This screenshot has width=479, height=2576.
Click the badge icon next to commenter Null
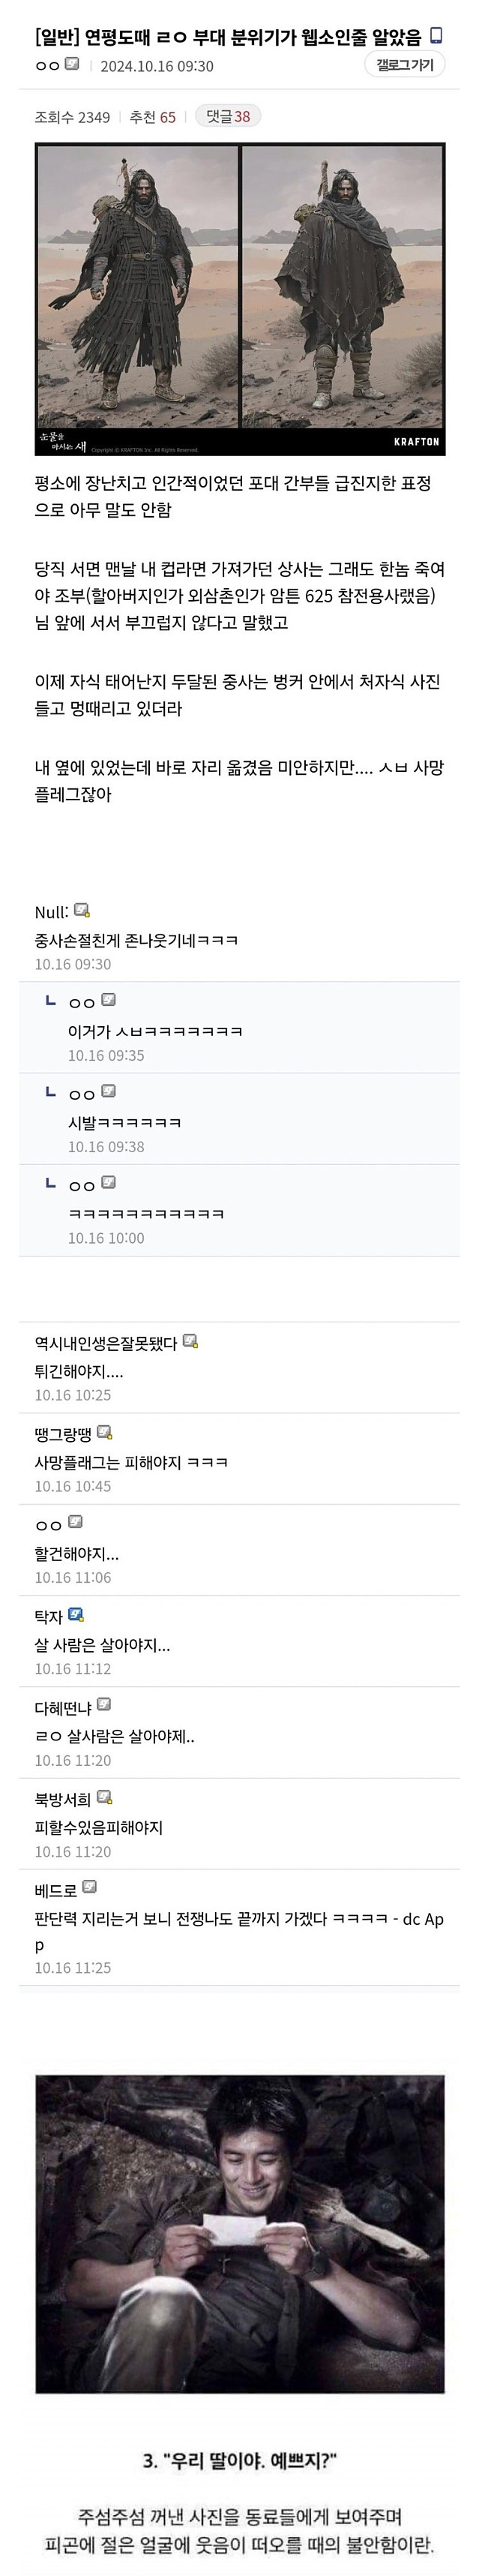(x=81, y=911)
